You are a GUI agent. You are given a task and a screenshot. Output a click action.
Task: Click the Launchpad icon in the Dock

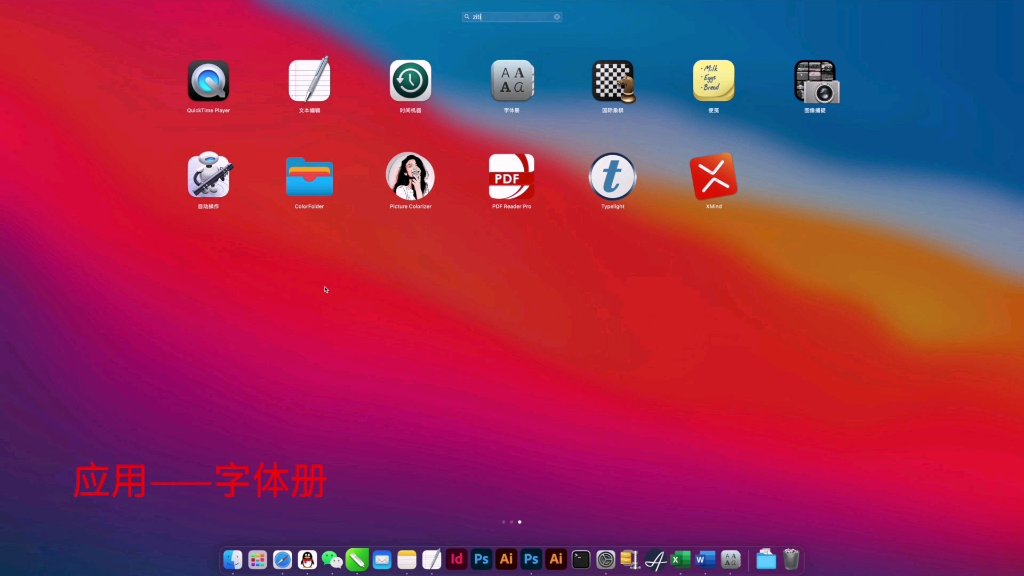pos(257,560)
